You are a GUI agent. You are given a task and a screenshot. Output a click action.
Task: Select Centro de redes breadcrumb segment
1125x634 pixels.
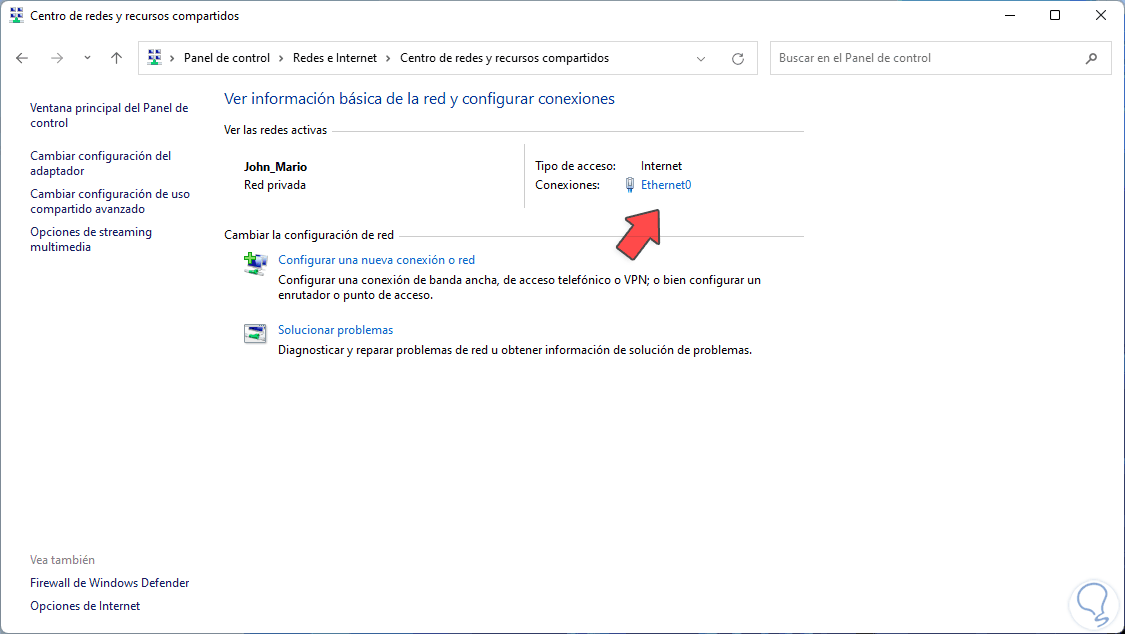click(x=504, y=58)
